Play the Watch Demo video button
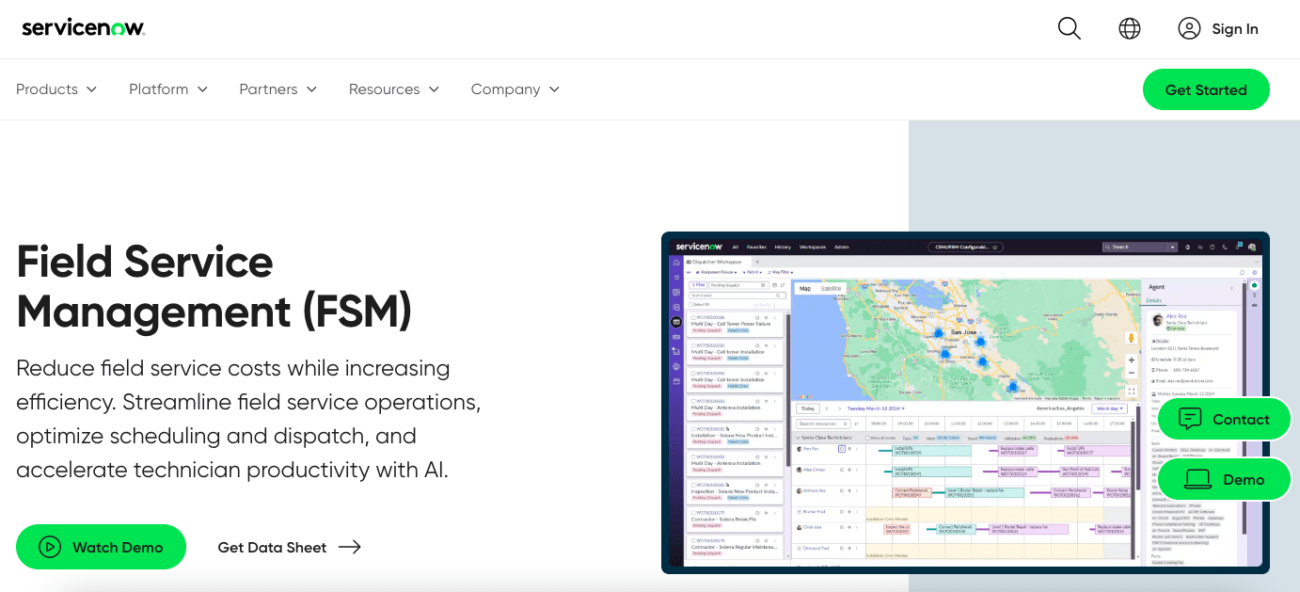This screenshot has width=1300, height=592. click(x=101, y=547)
